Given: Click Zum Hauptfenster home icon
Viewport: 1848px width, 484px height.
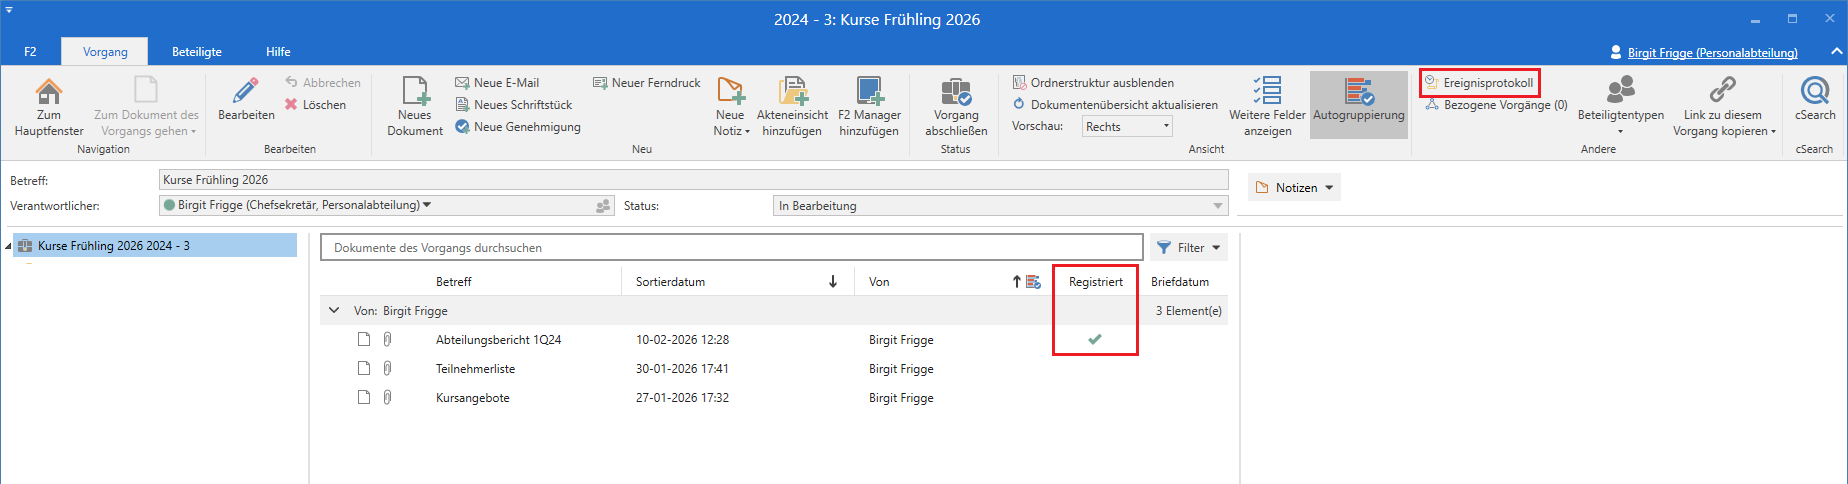Looking at the screenshot, I should (x=48, y=93).
